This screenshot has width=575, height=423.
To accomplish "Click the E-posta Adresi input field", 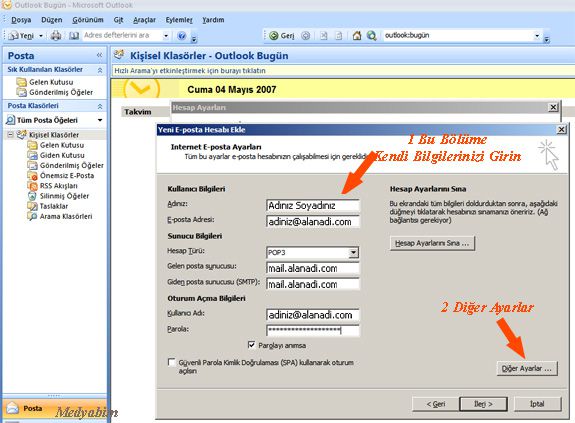I will [x=313, y=221].
